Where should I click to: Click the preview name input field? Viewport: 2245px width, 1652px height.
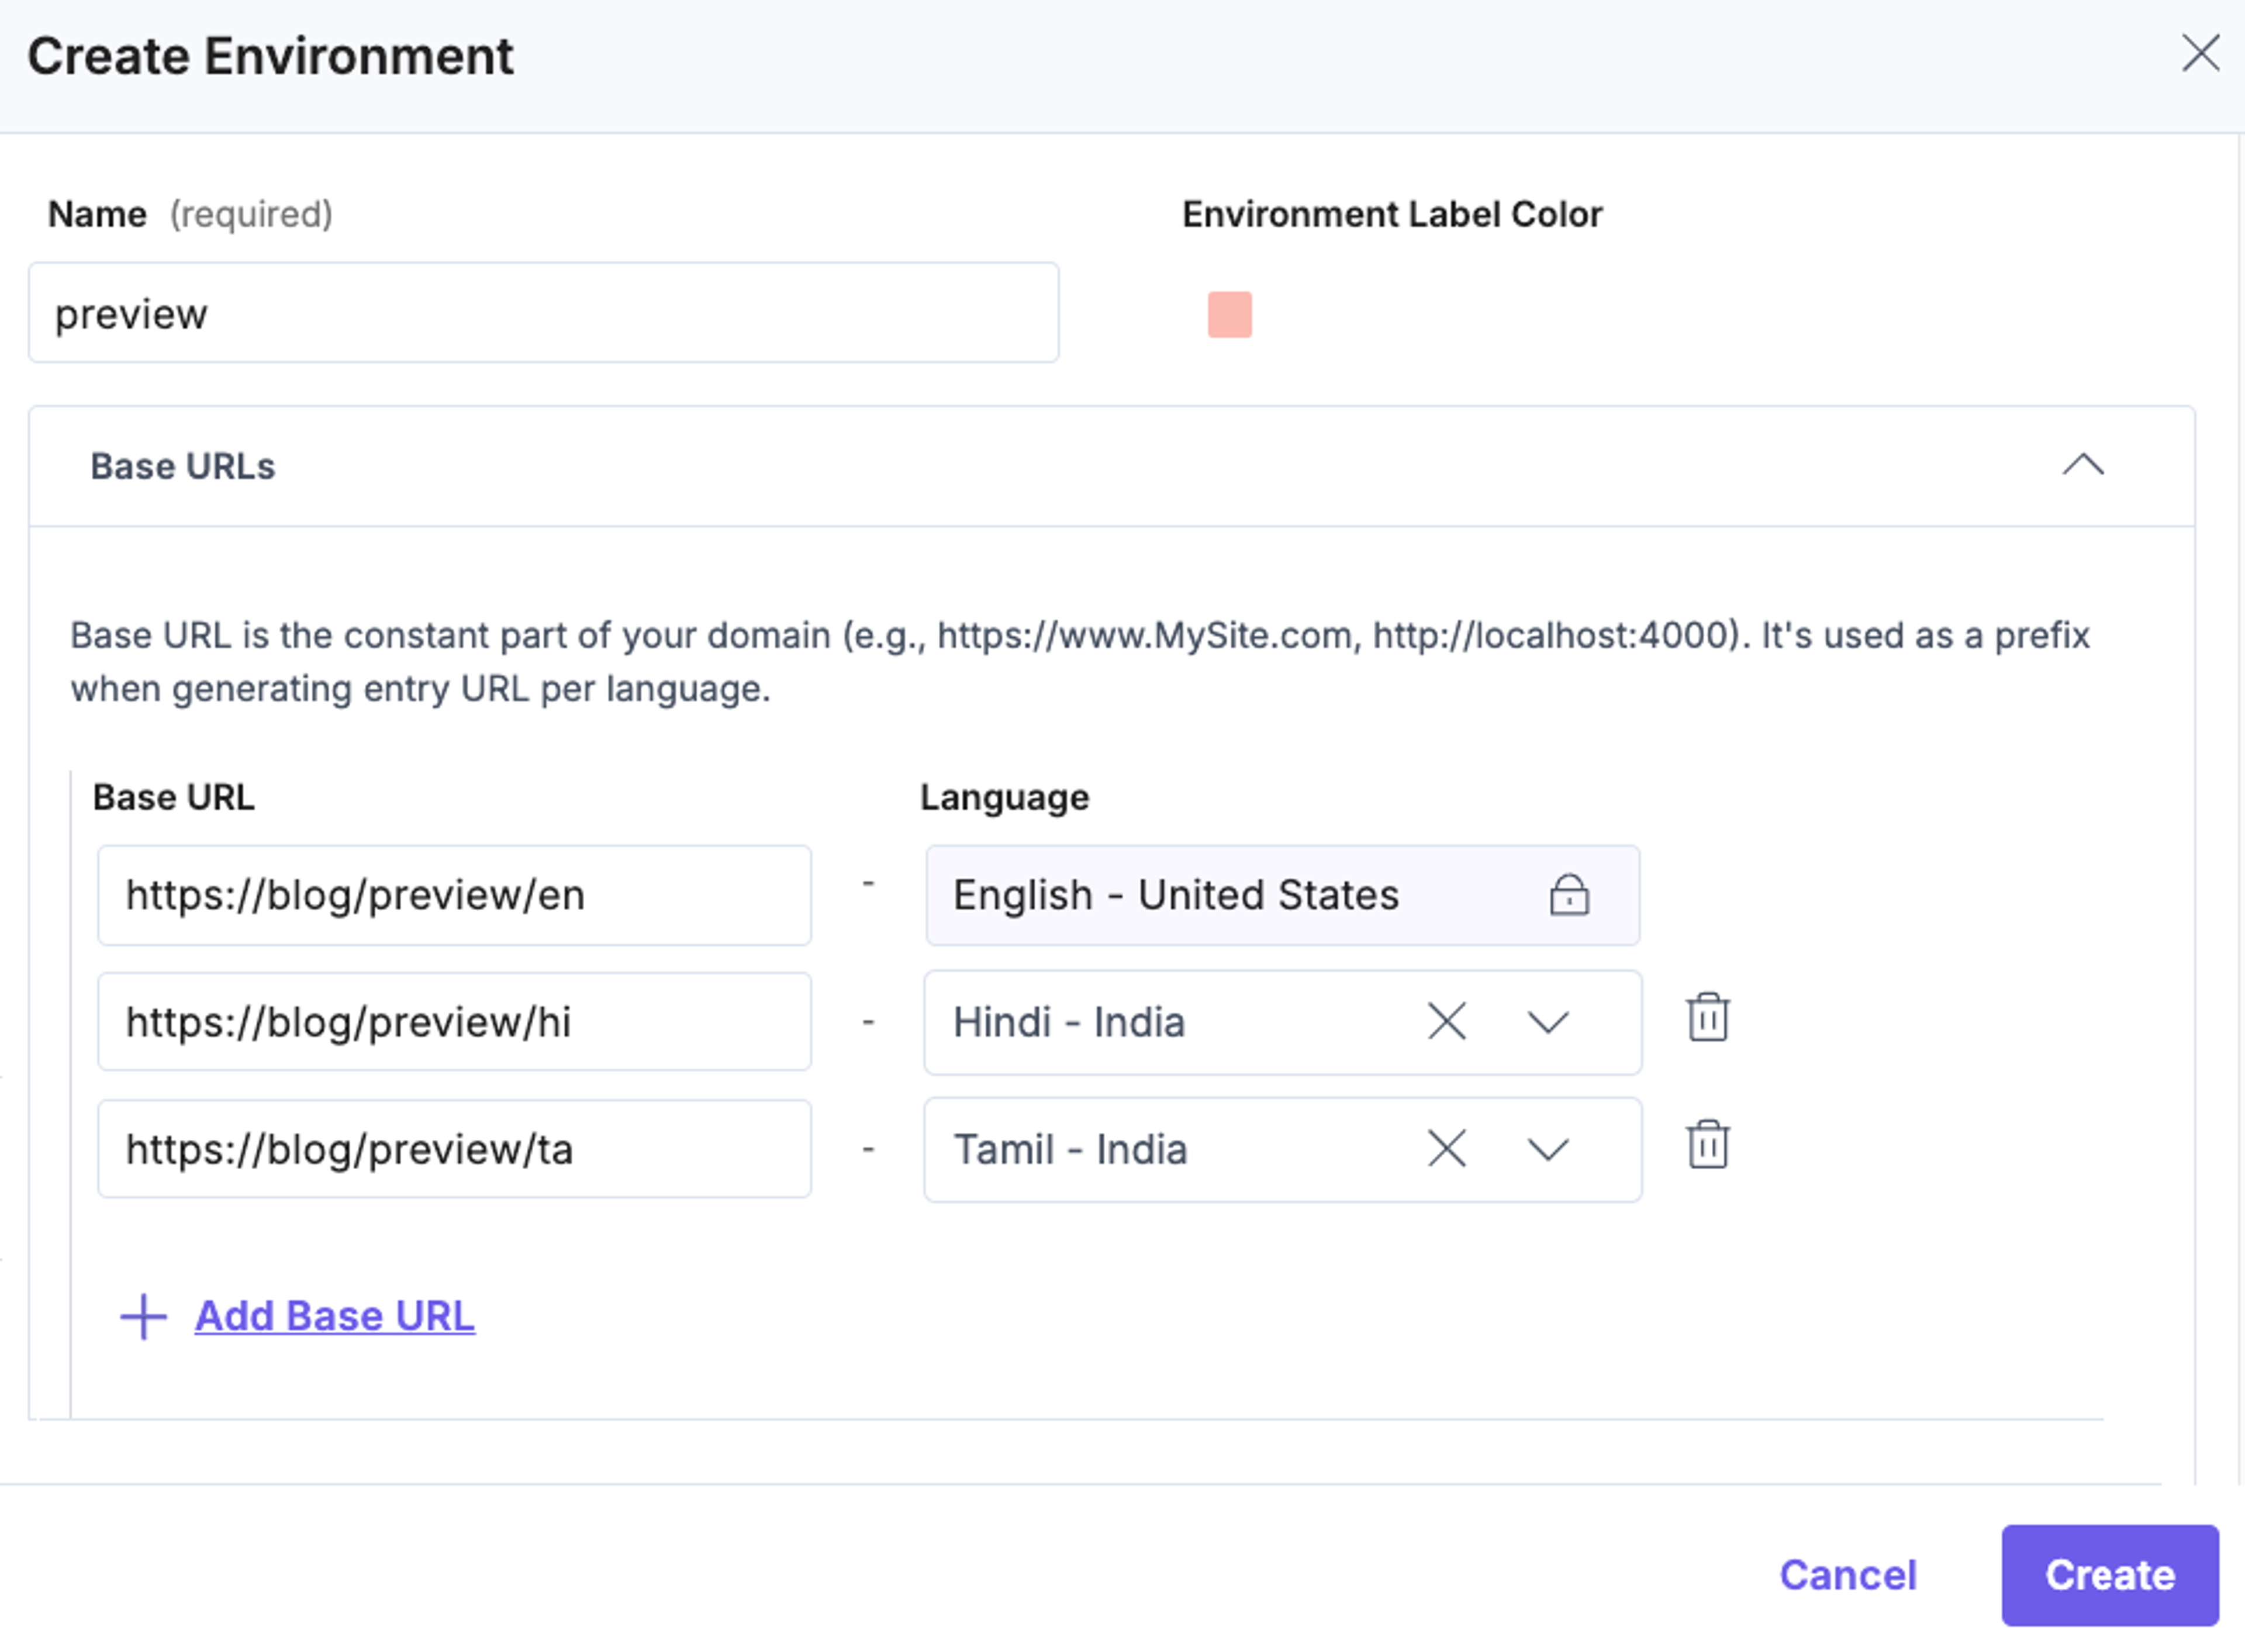(543, 313)
